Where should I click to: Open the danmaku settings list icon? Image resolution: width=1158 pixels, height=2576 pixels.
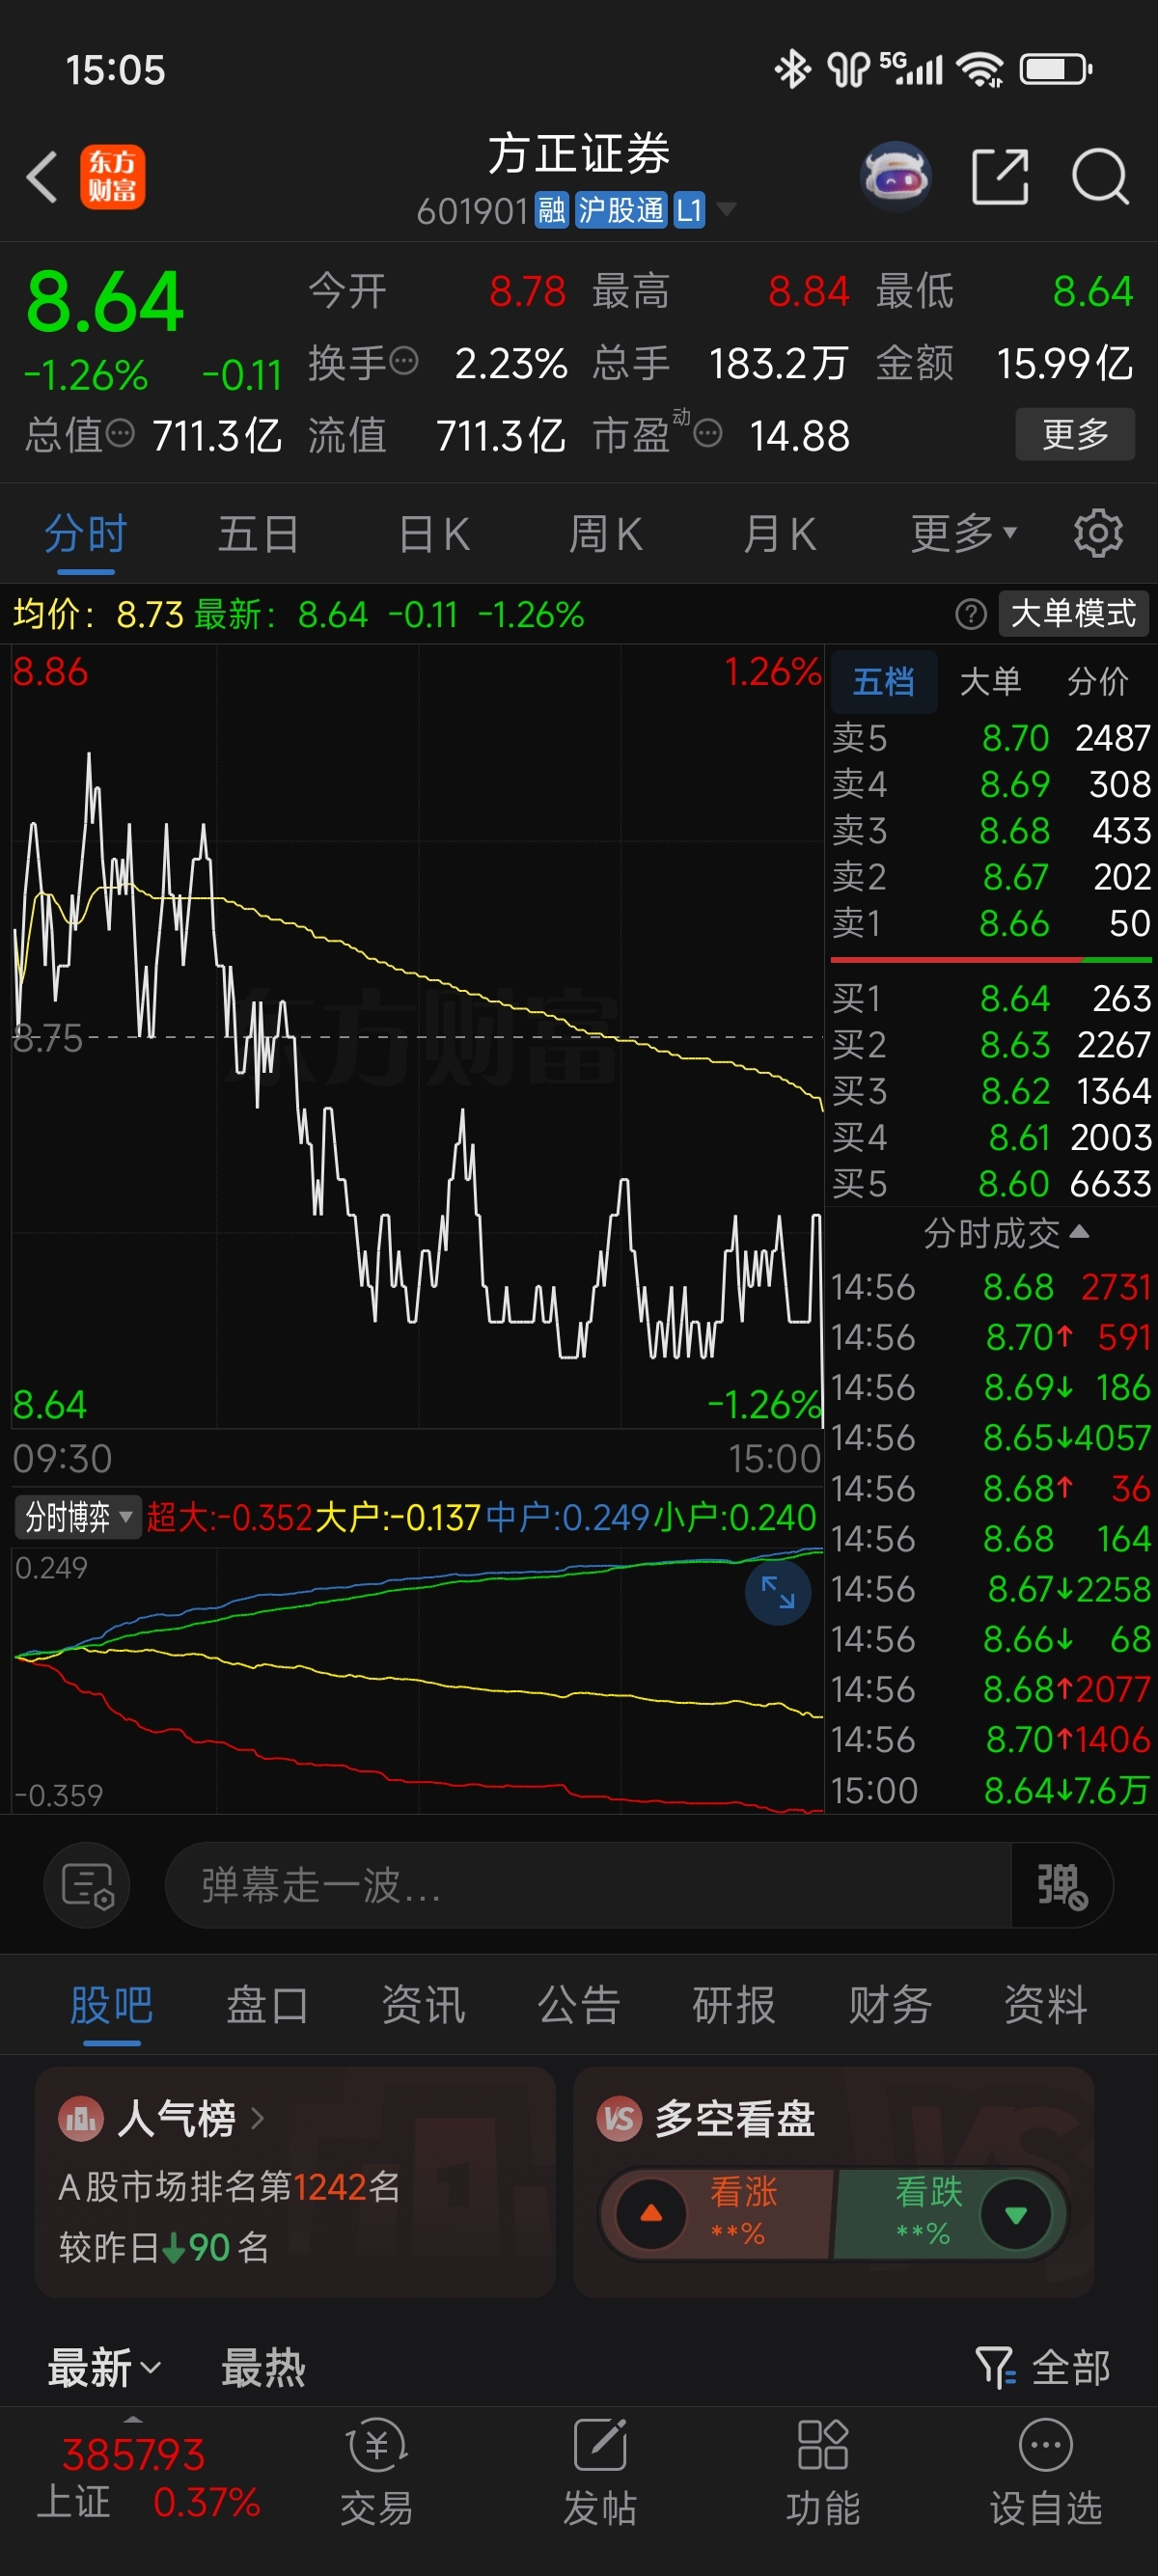point(87,1885)
